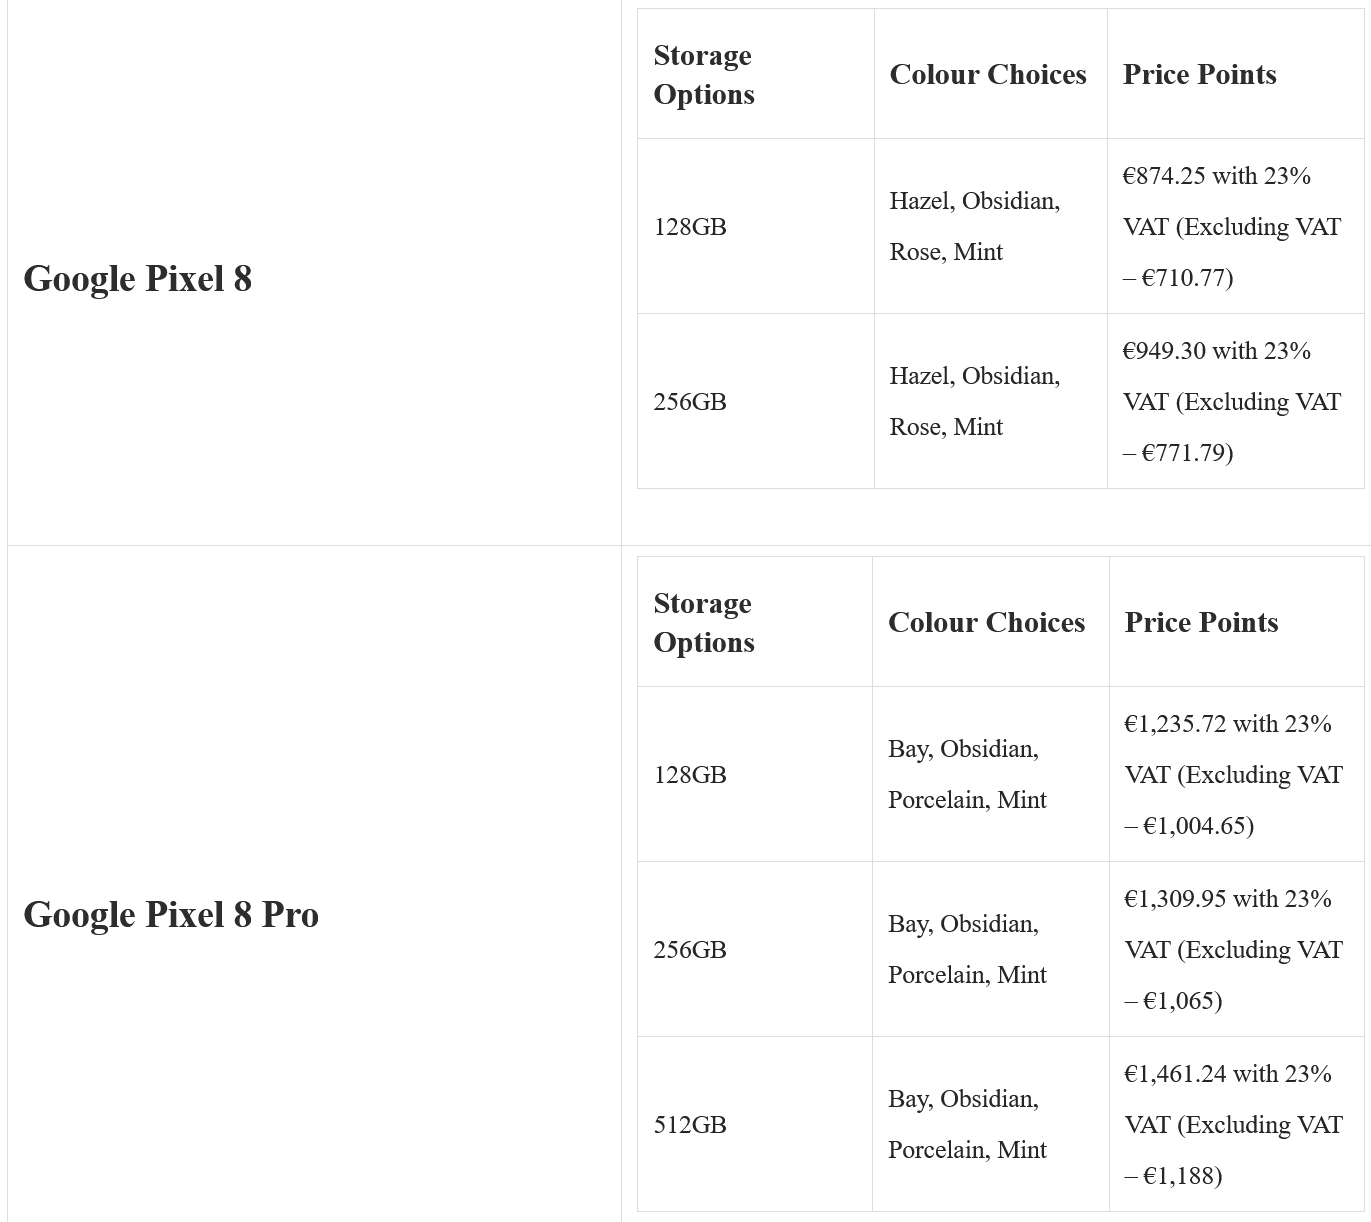Click Price Points header in Pixel 8 Pro table

1201,623
